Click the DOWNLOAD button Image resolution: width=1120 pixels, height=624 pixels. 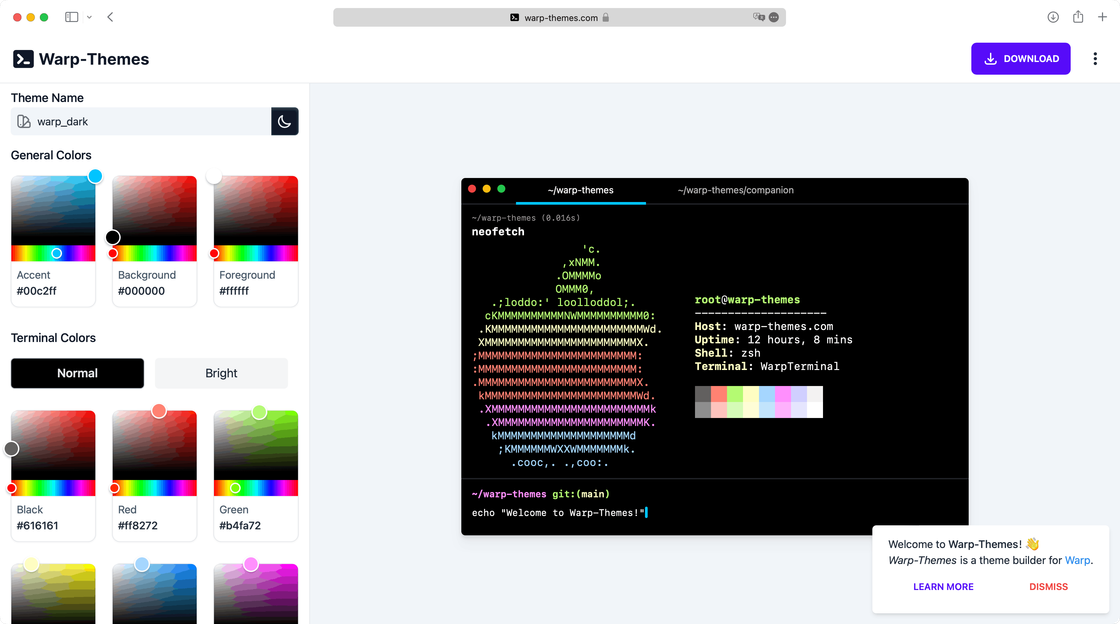(x=1021, y=58)
